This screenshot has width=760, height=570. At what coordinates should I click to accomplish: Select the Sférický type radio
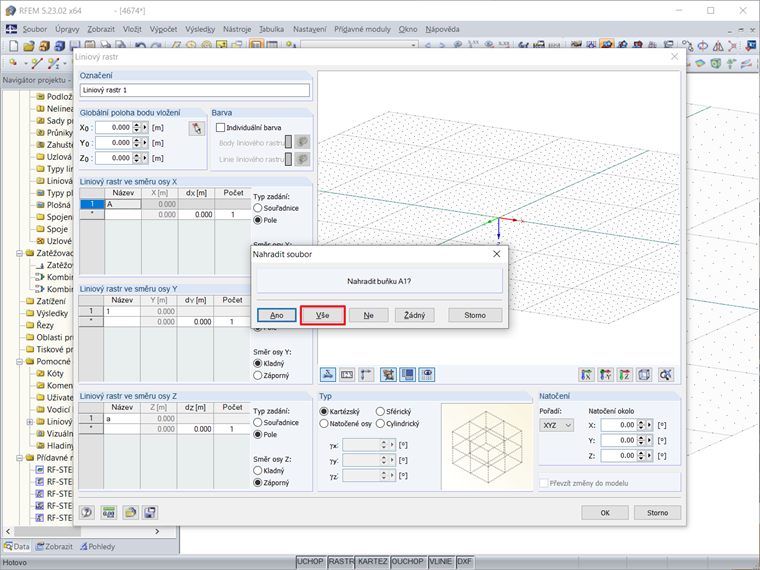(x=380, y=411)
